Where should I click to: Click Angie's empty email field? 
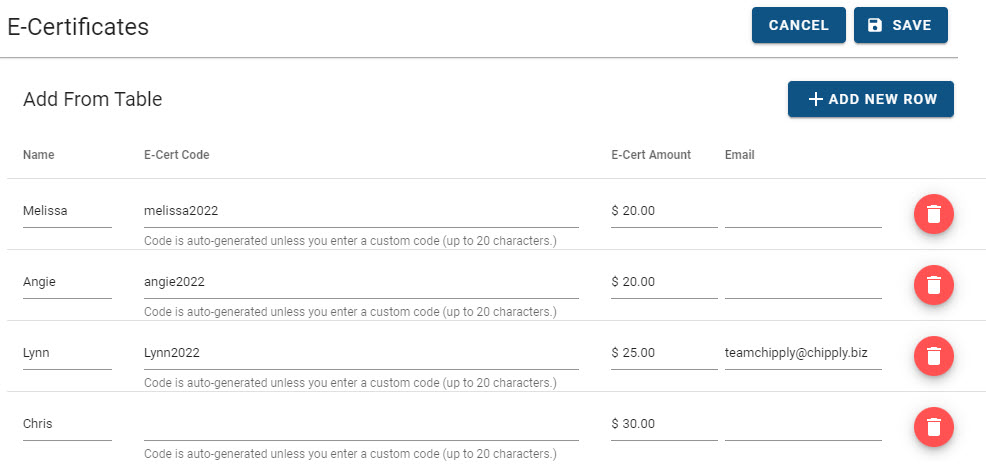coord(803,283)
